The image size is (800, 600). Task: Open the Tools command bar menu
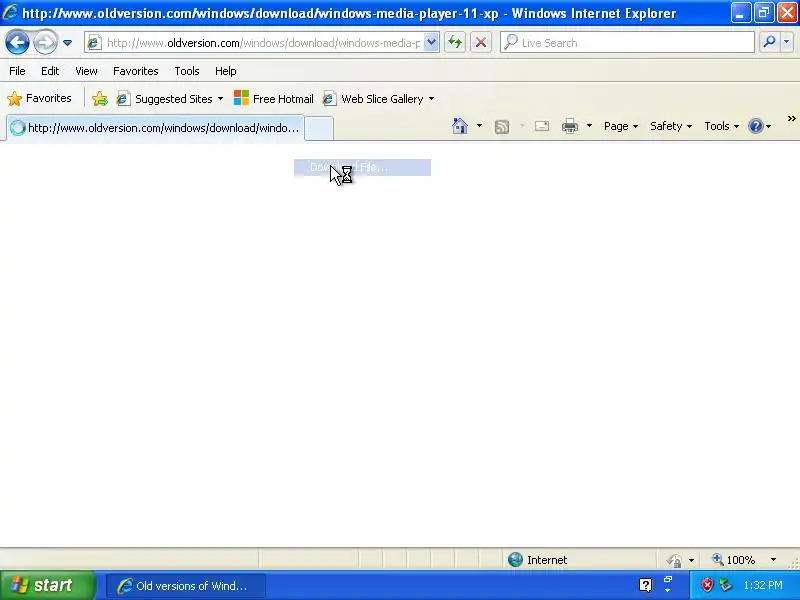point(721,126)
